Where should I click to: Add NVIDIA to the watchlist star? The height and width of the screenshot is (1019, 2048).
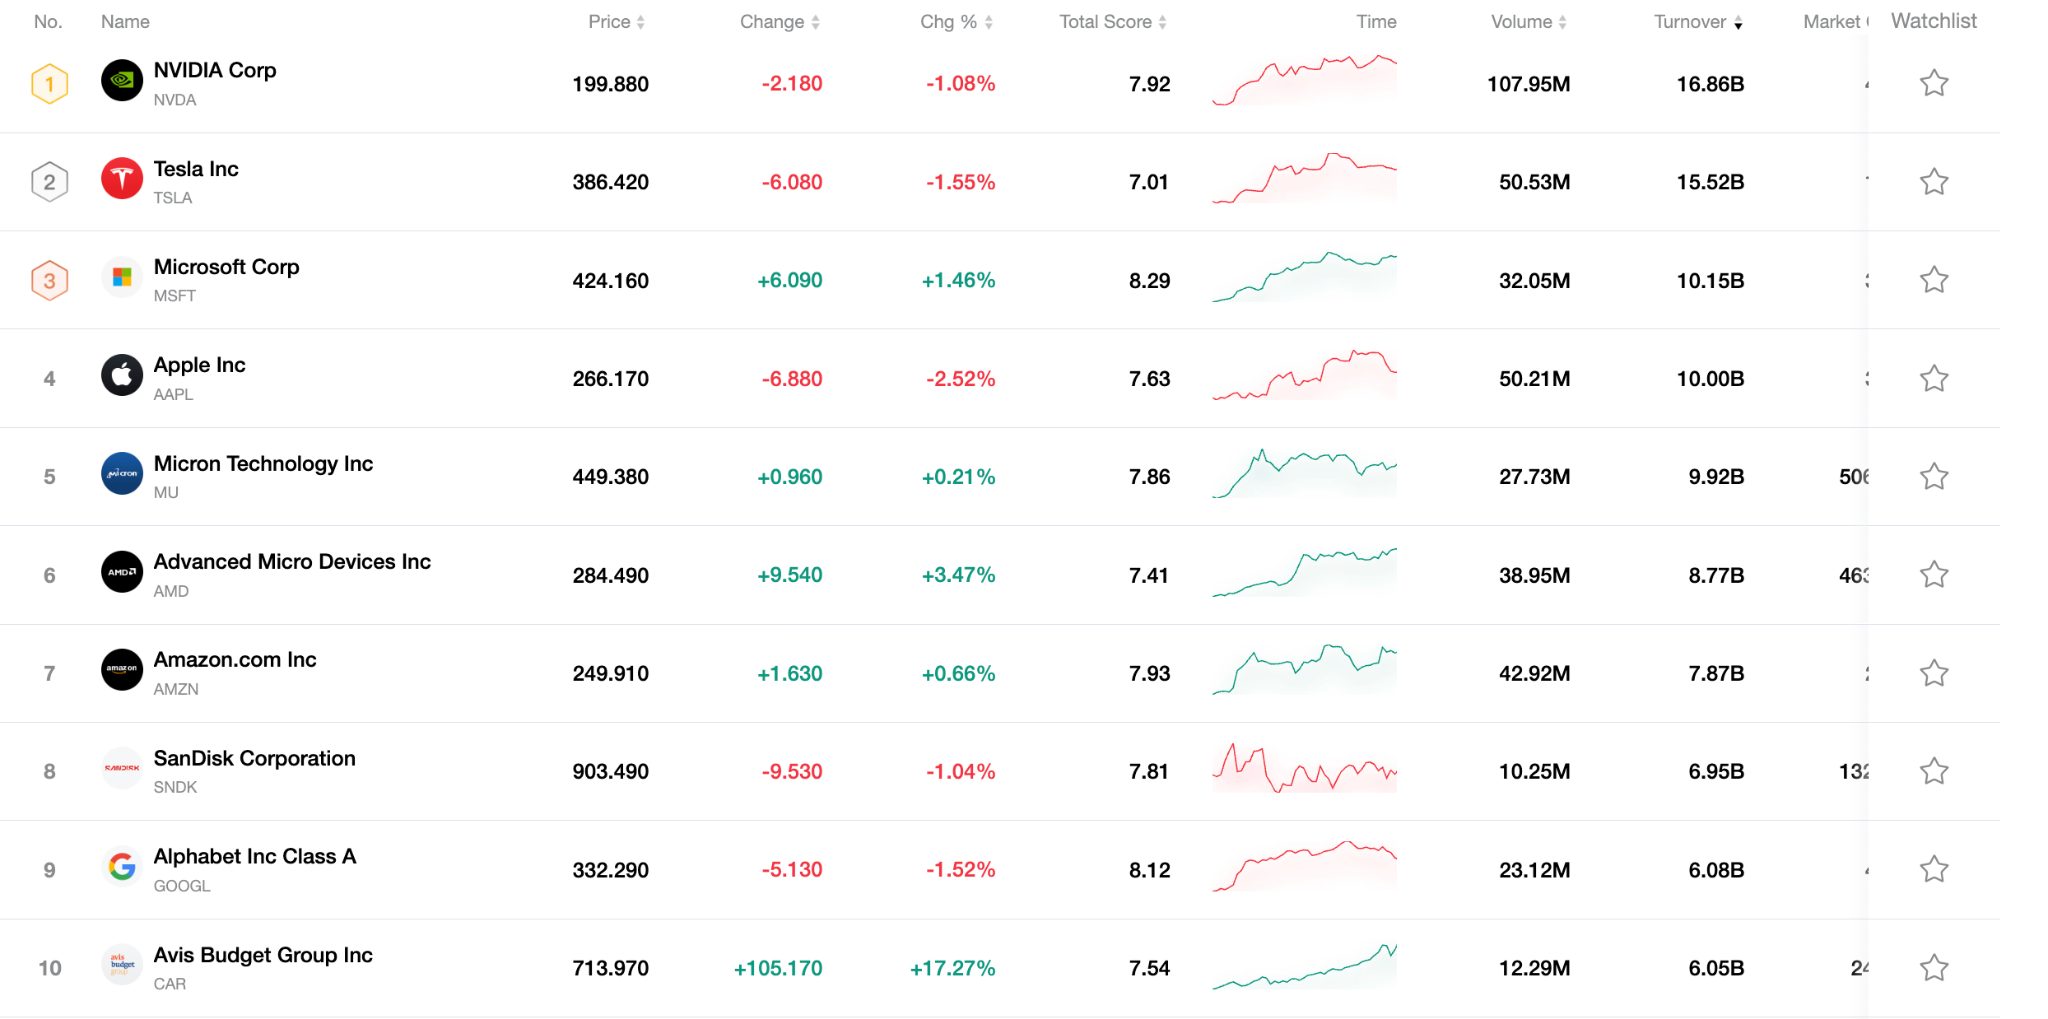coord(1934,83)
